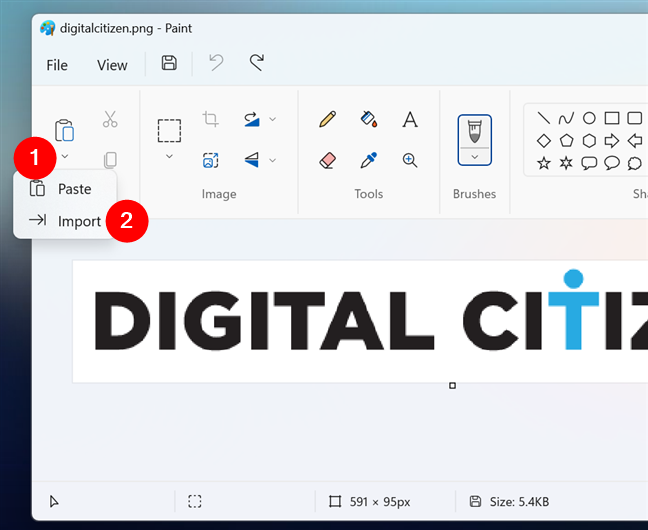Click the Digital Citizen logo canvas
The image size is (648, 530).
coord(360,322)
